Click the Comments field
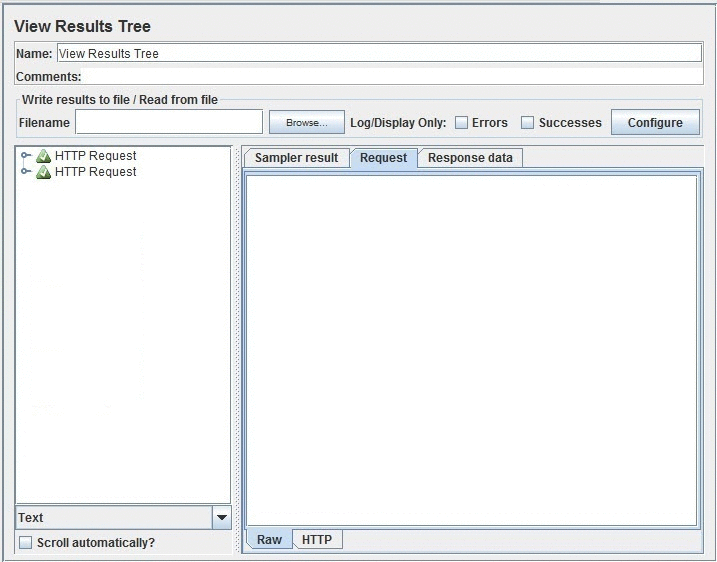Image resolution: width=717 pixels, height=562 pixels. click(x=392, y=76)
